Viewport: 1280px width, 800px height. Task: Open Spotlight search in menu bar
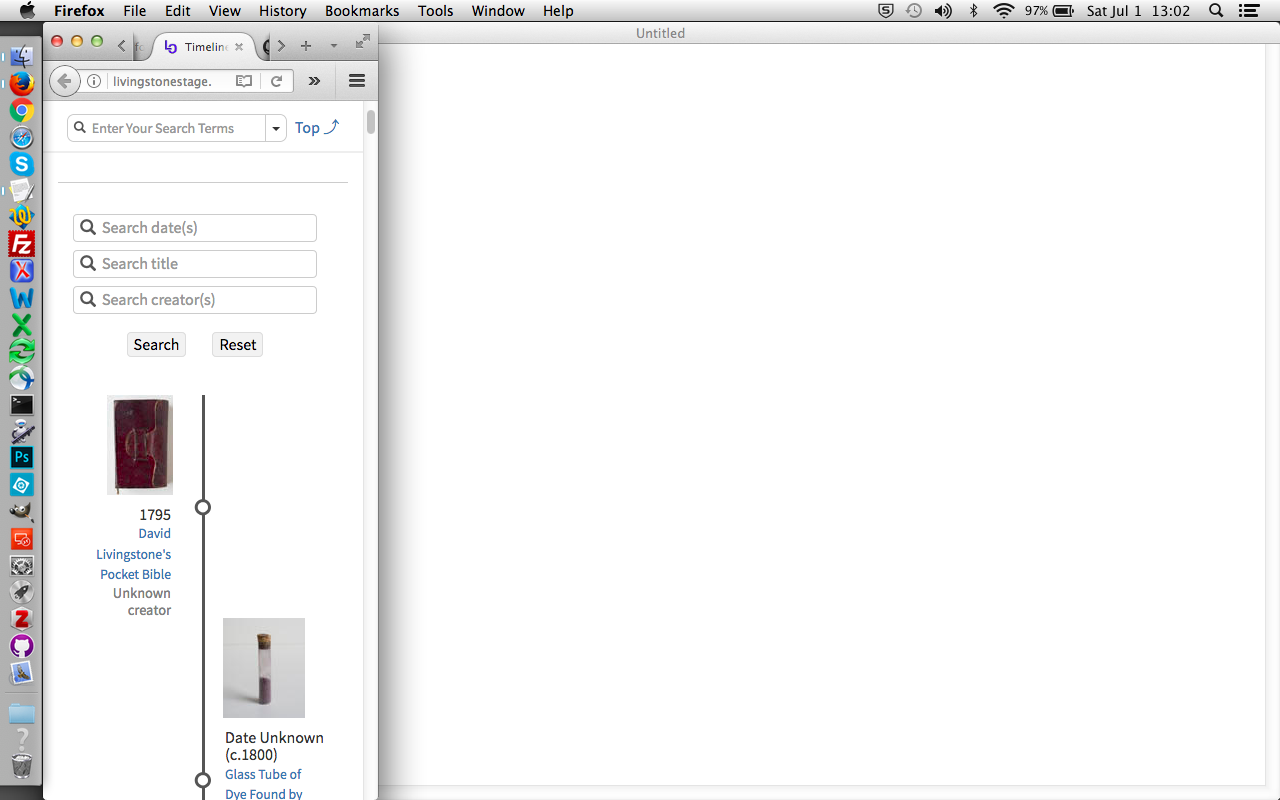click(x=1216, y=11)
